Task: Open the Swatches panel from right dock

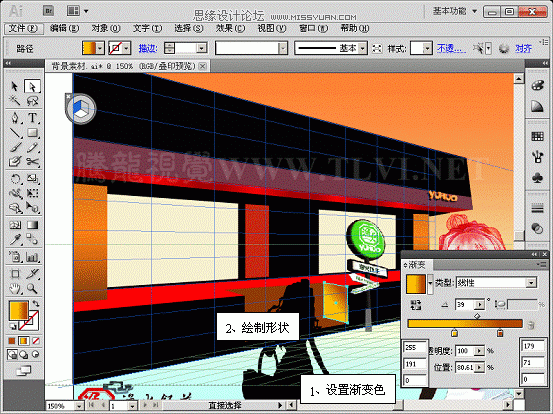Action: pyautogui.click(x=537, y=136)
